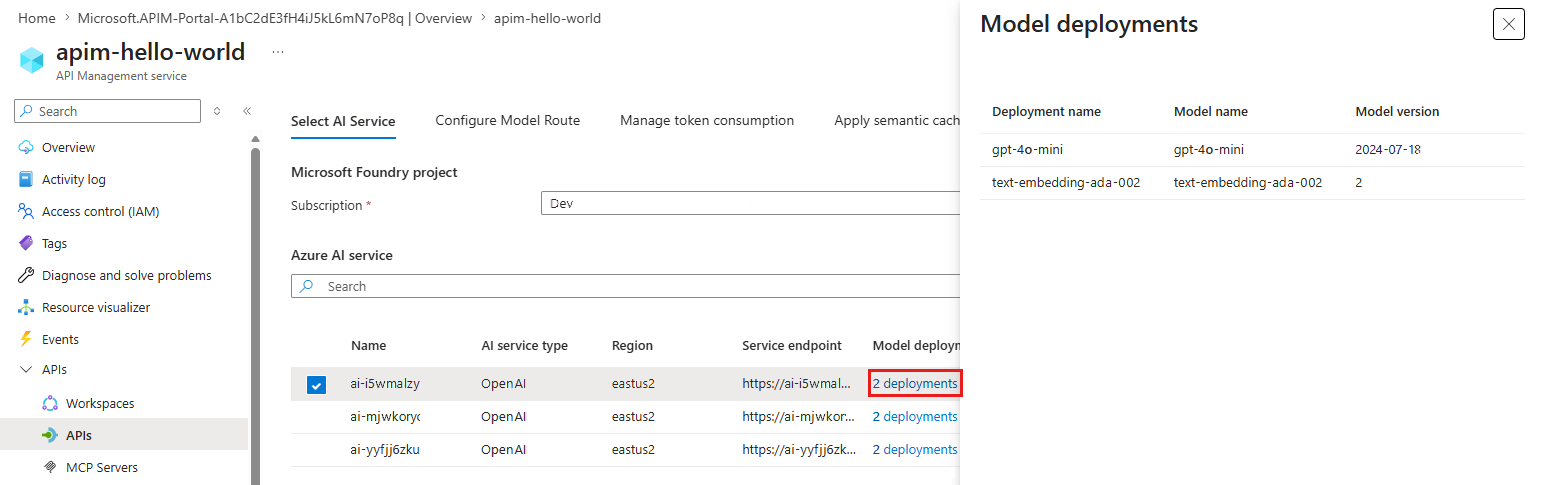This screenshot has height=485, width=1541.
Task: Open Events lightning bolt icon
Action: 26,340
